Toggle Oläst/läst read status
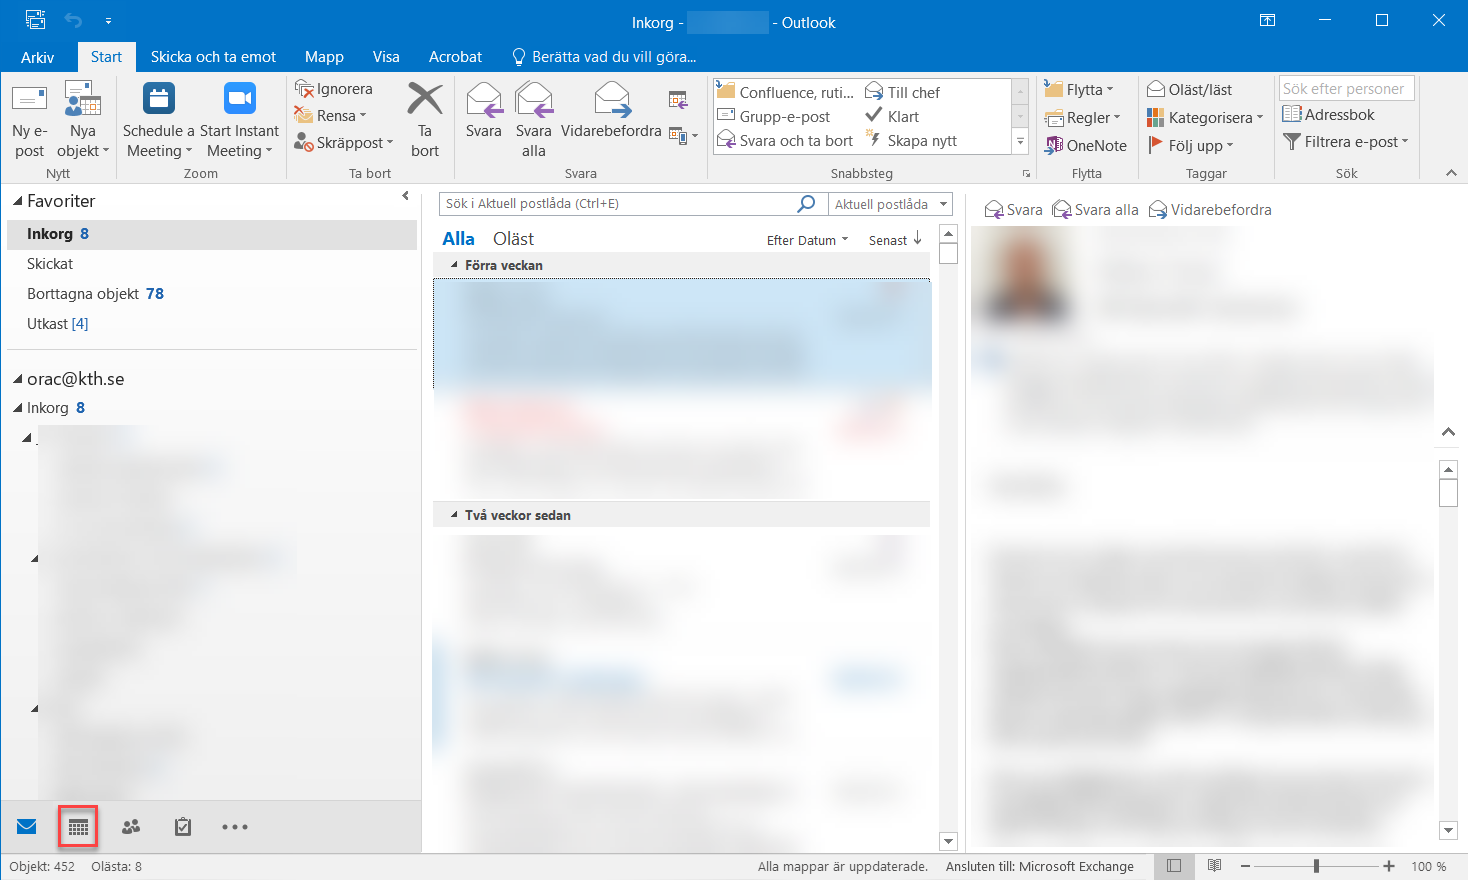This screenshot has width=1468, height=880. click(x=1189, y=89)
